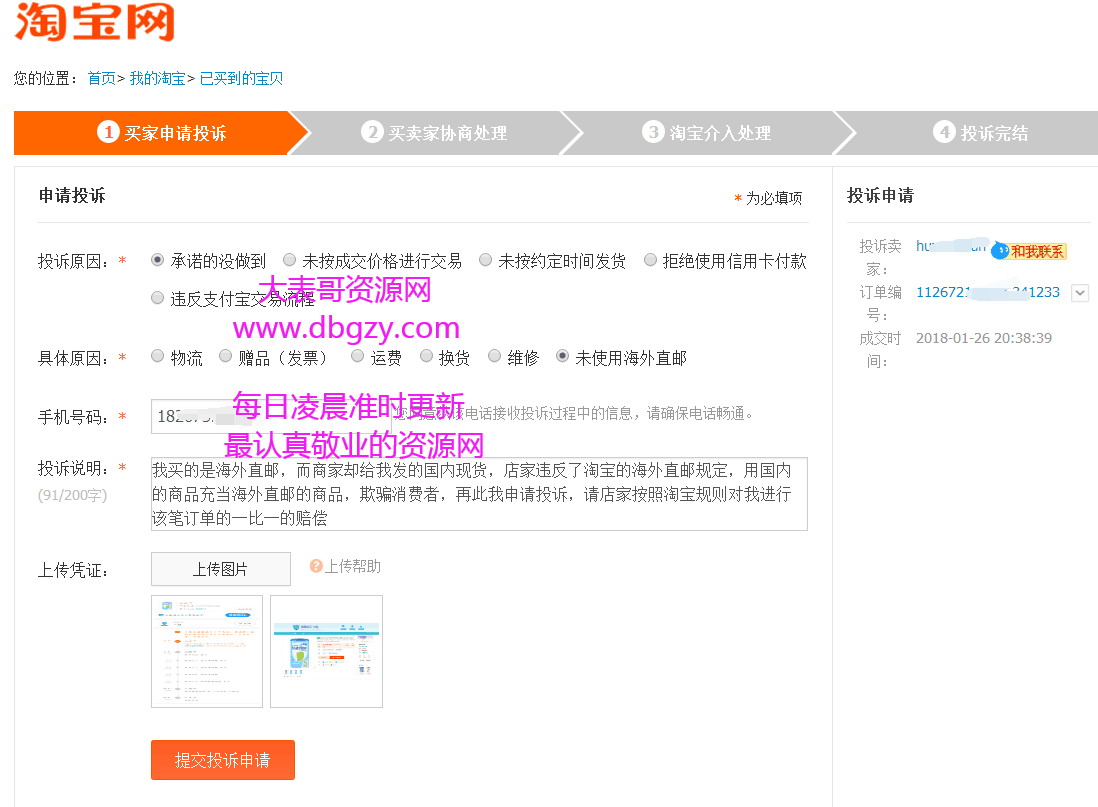Click the first uploaded evidence thumbnail
This screenshot has width=1098, height=807.
pyautogui.click(x=207, y=651)
